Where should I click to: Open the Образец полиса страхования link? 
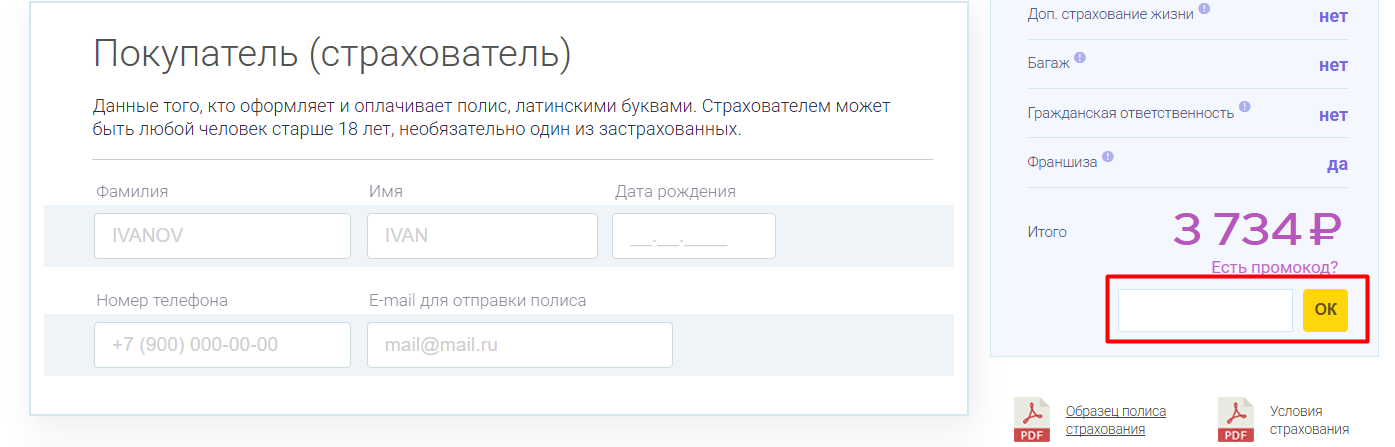(1116, 420)
